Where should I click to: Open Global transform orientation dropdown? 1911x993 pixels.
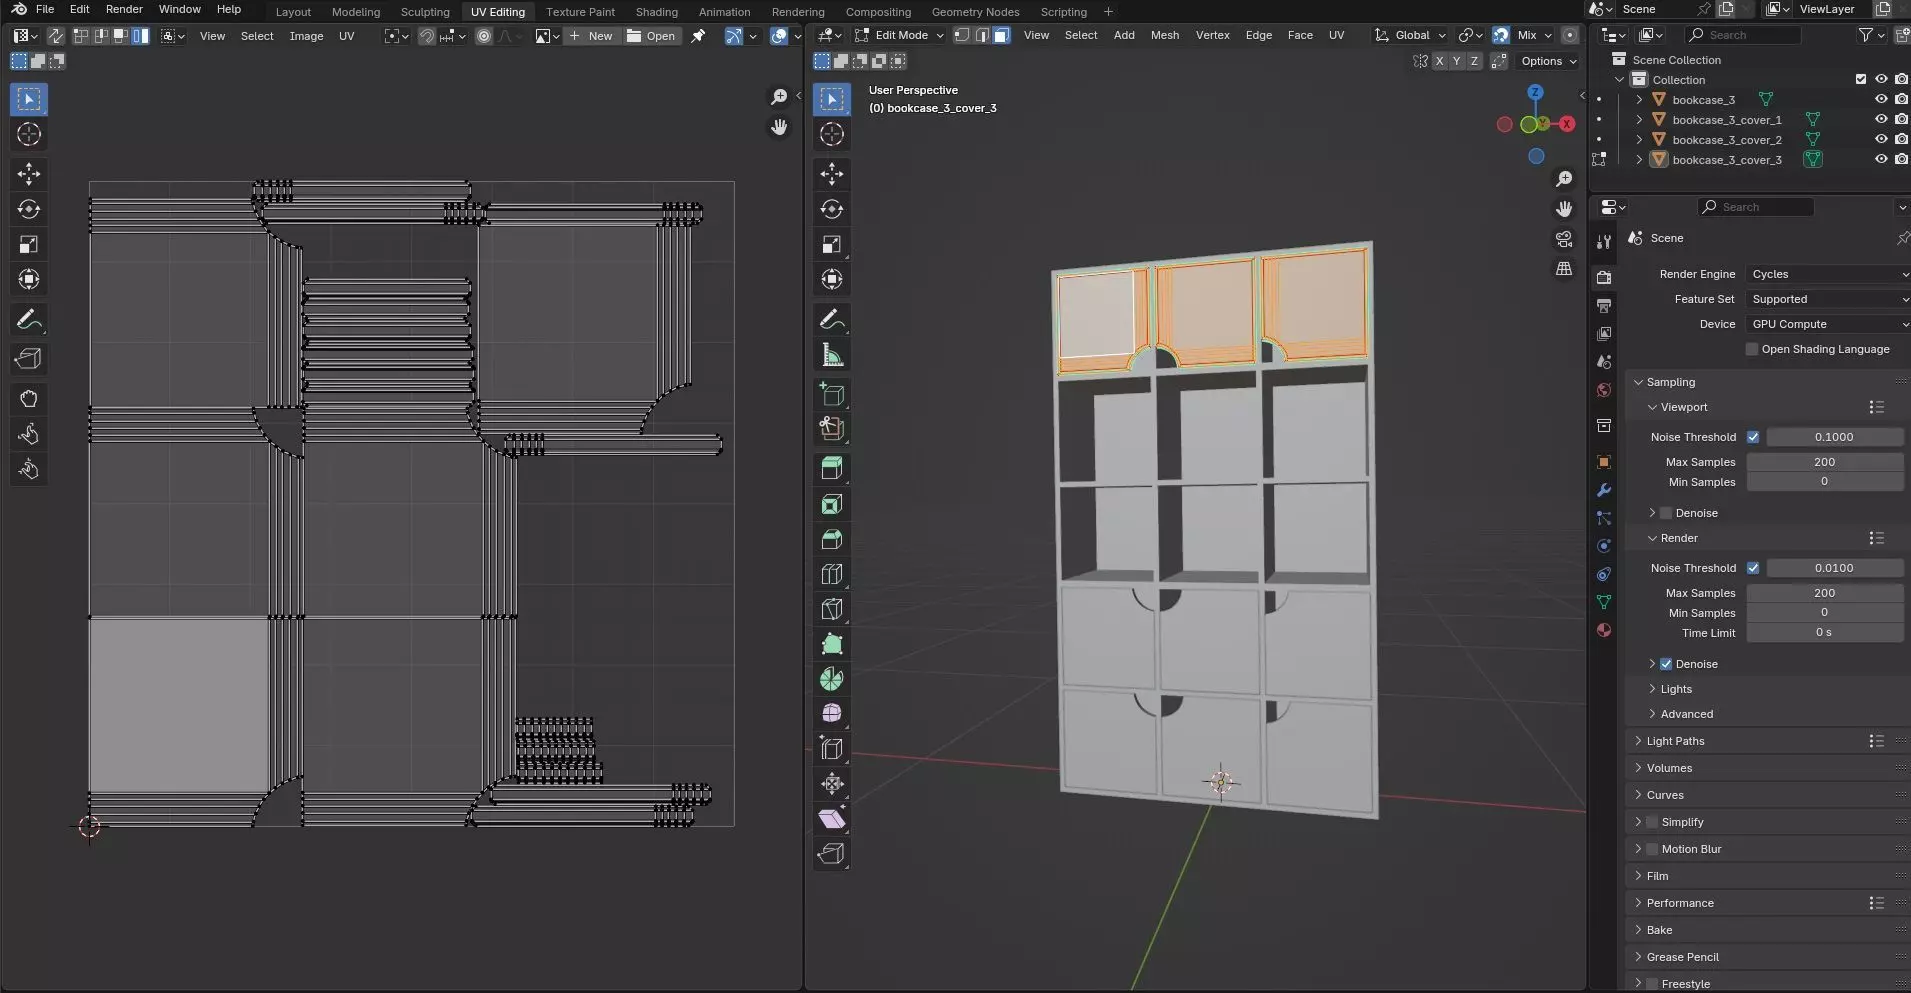click(x=1410, y=35)
